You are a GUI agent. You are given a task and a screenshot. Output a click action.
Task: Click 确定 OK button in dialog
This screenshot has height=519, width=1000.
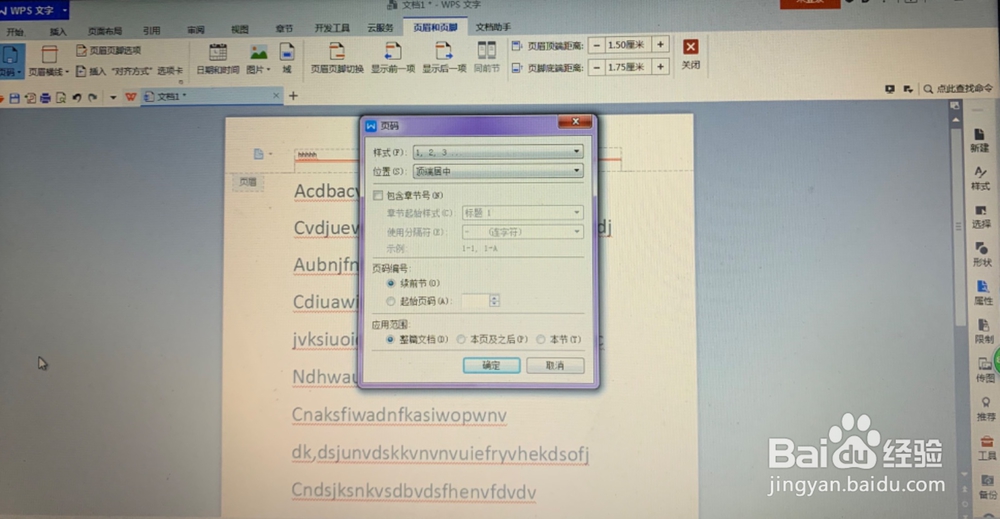pyautogui.click(x=491, y=365)
